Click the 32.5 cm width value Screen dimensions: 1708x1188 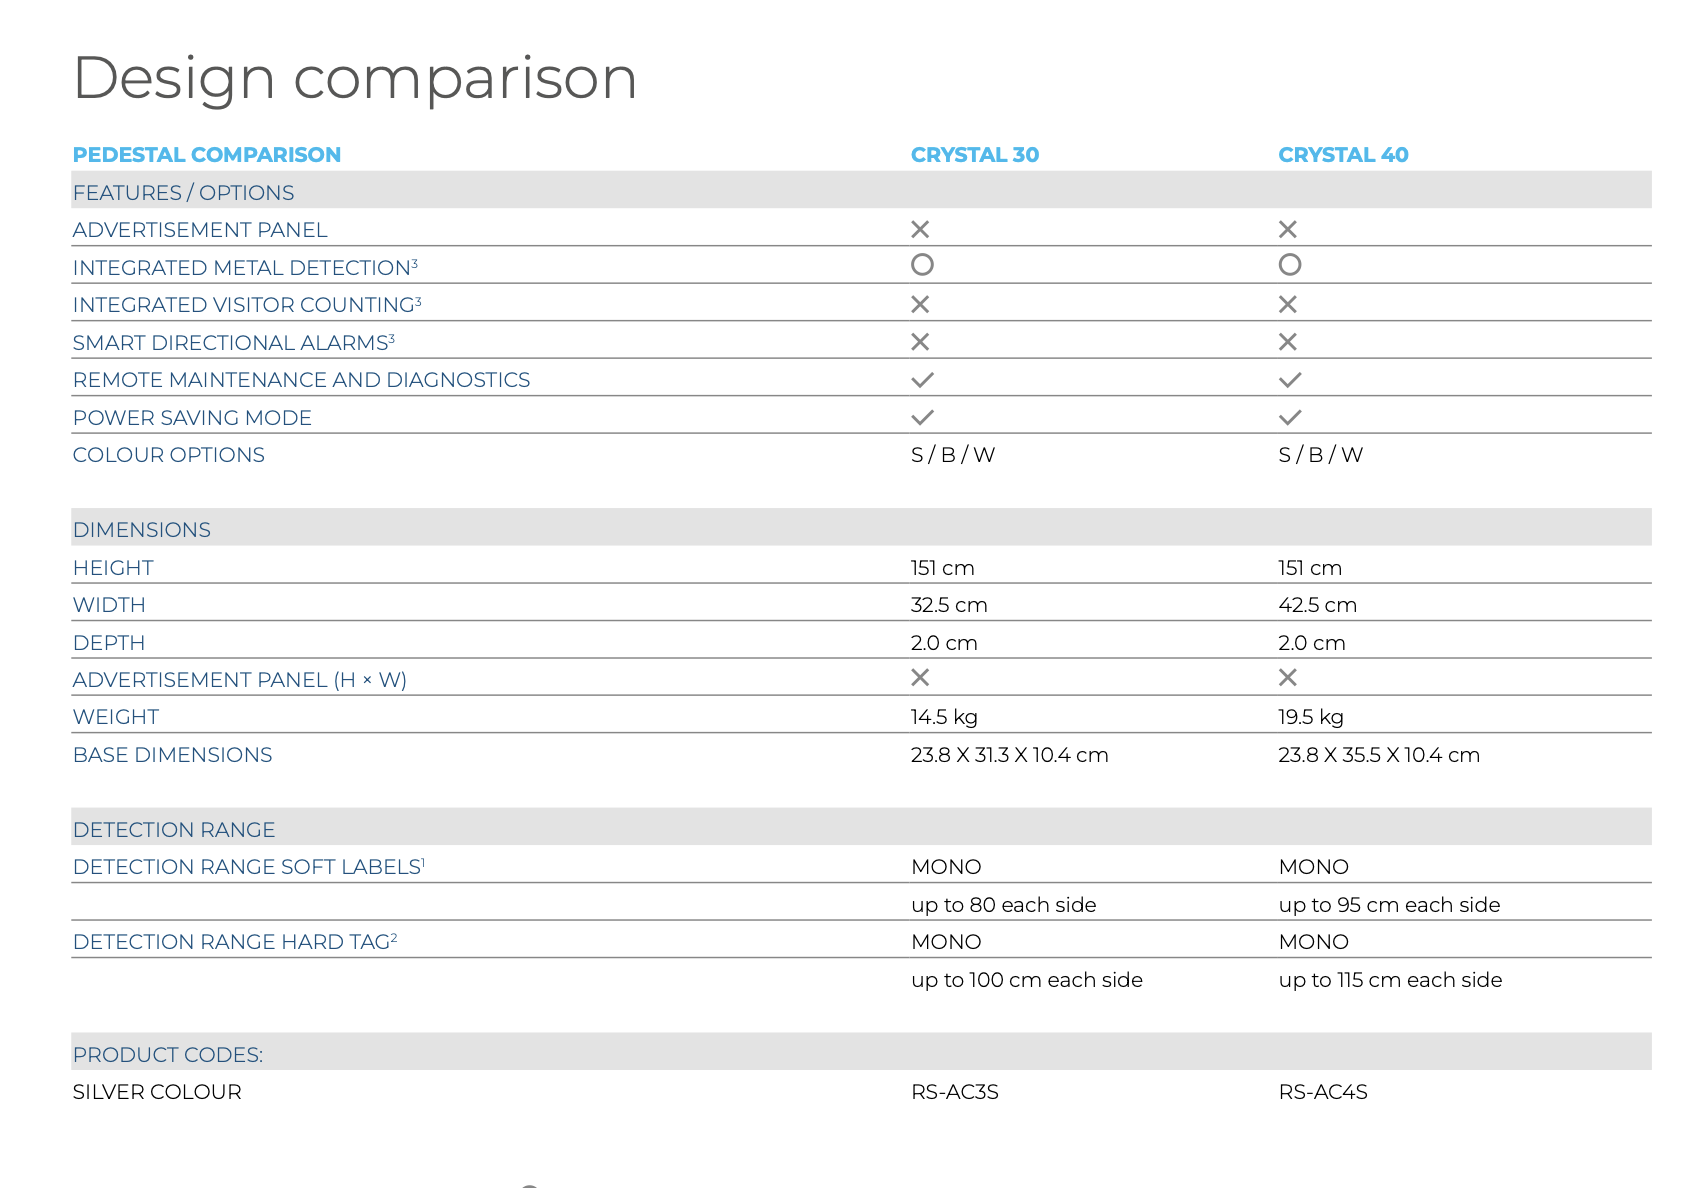point(949,605)
